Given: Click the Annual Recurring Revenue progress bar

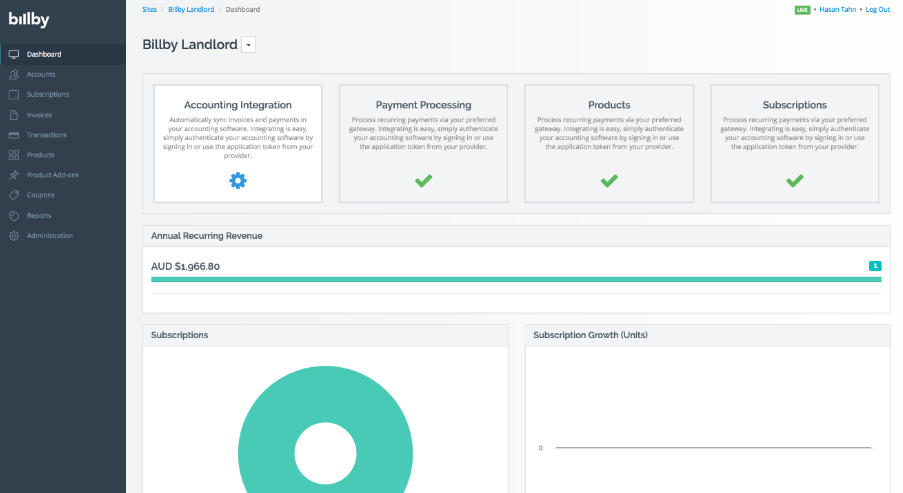Looking at the screenshot, I should coord(516,280).
